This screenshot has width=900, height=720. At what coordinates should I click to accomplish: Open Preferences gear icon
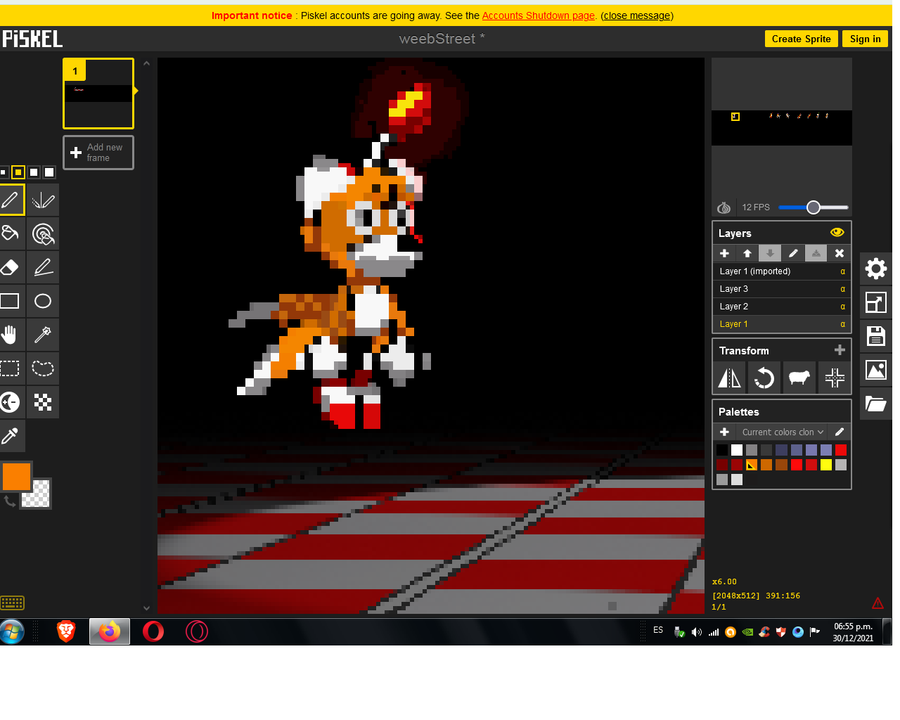pos(875,269)
